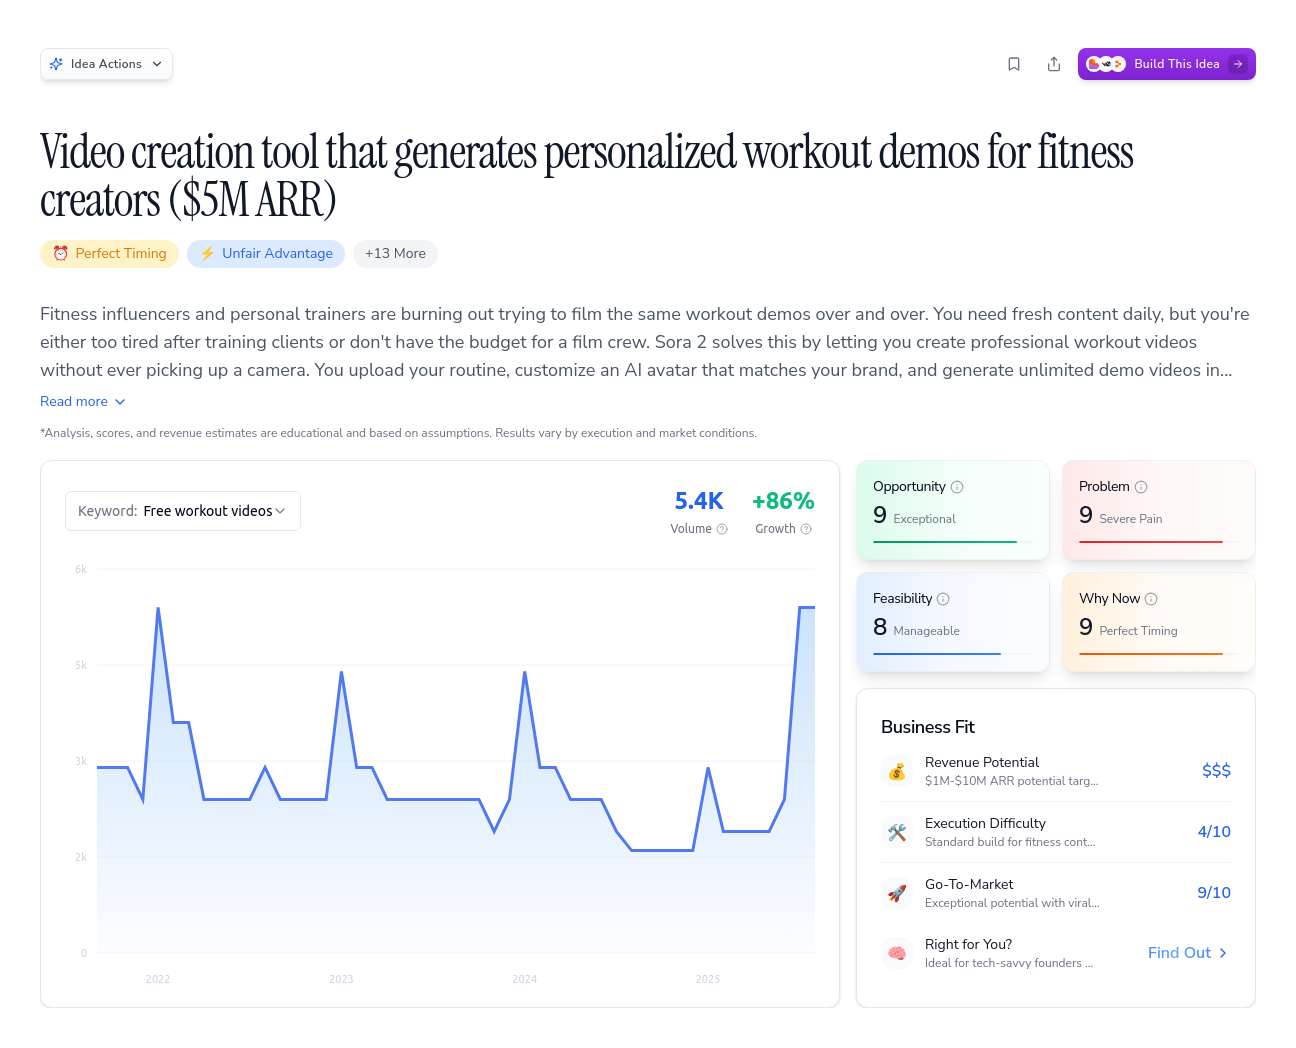The height and width of the screenshot is (1048, 1296).
Task: Open the Keyword selector dropdown
Action: (x=182, y=511)
